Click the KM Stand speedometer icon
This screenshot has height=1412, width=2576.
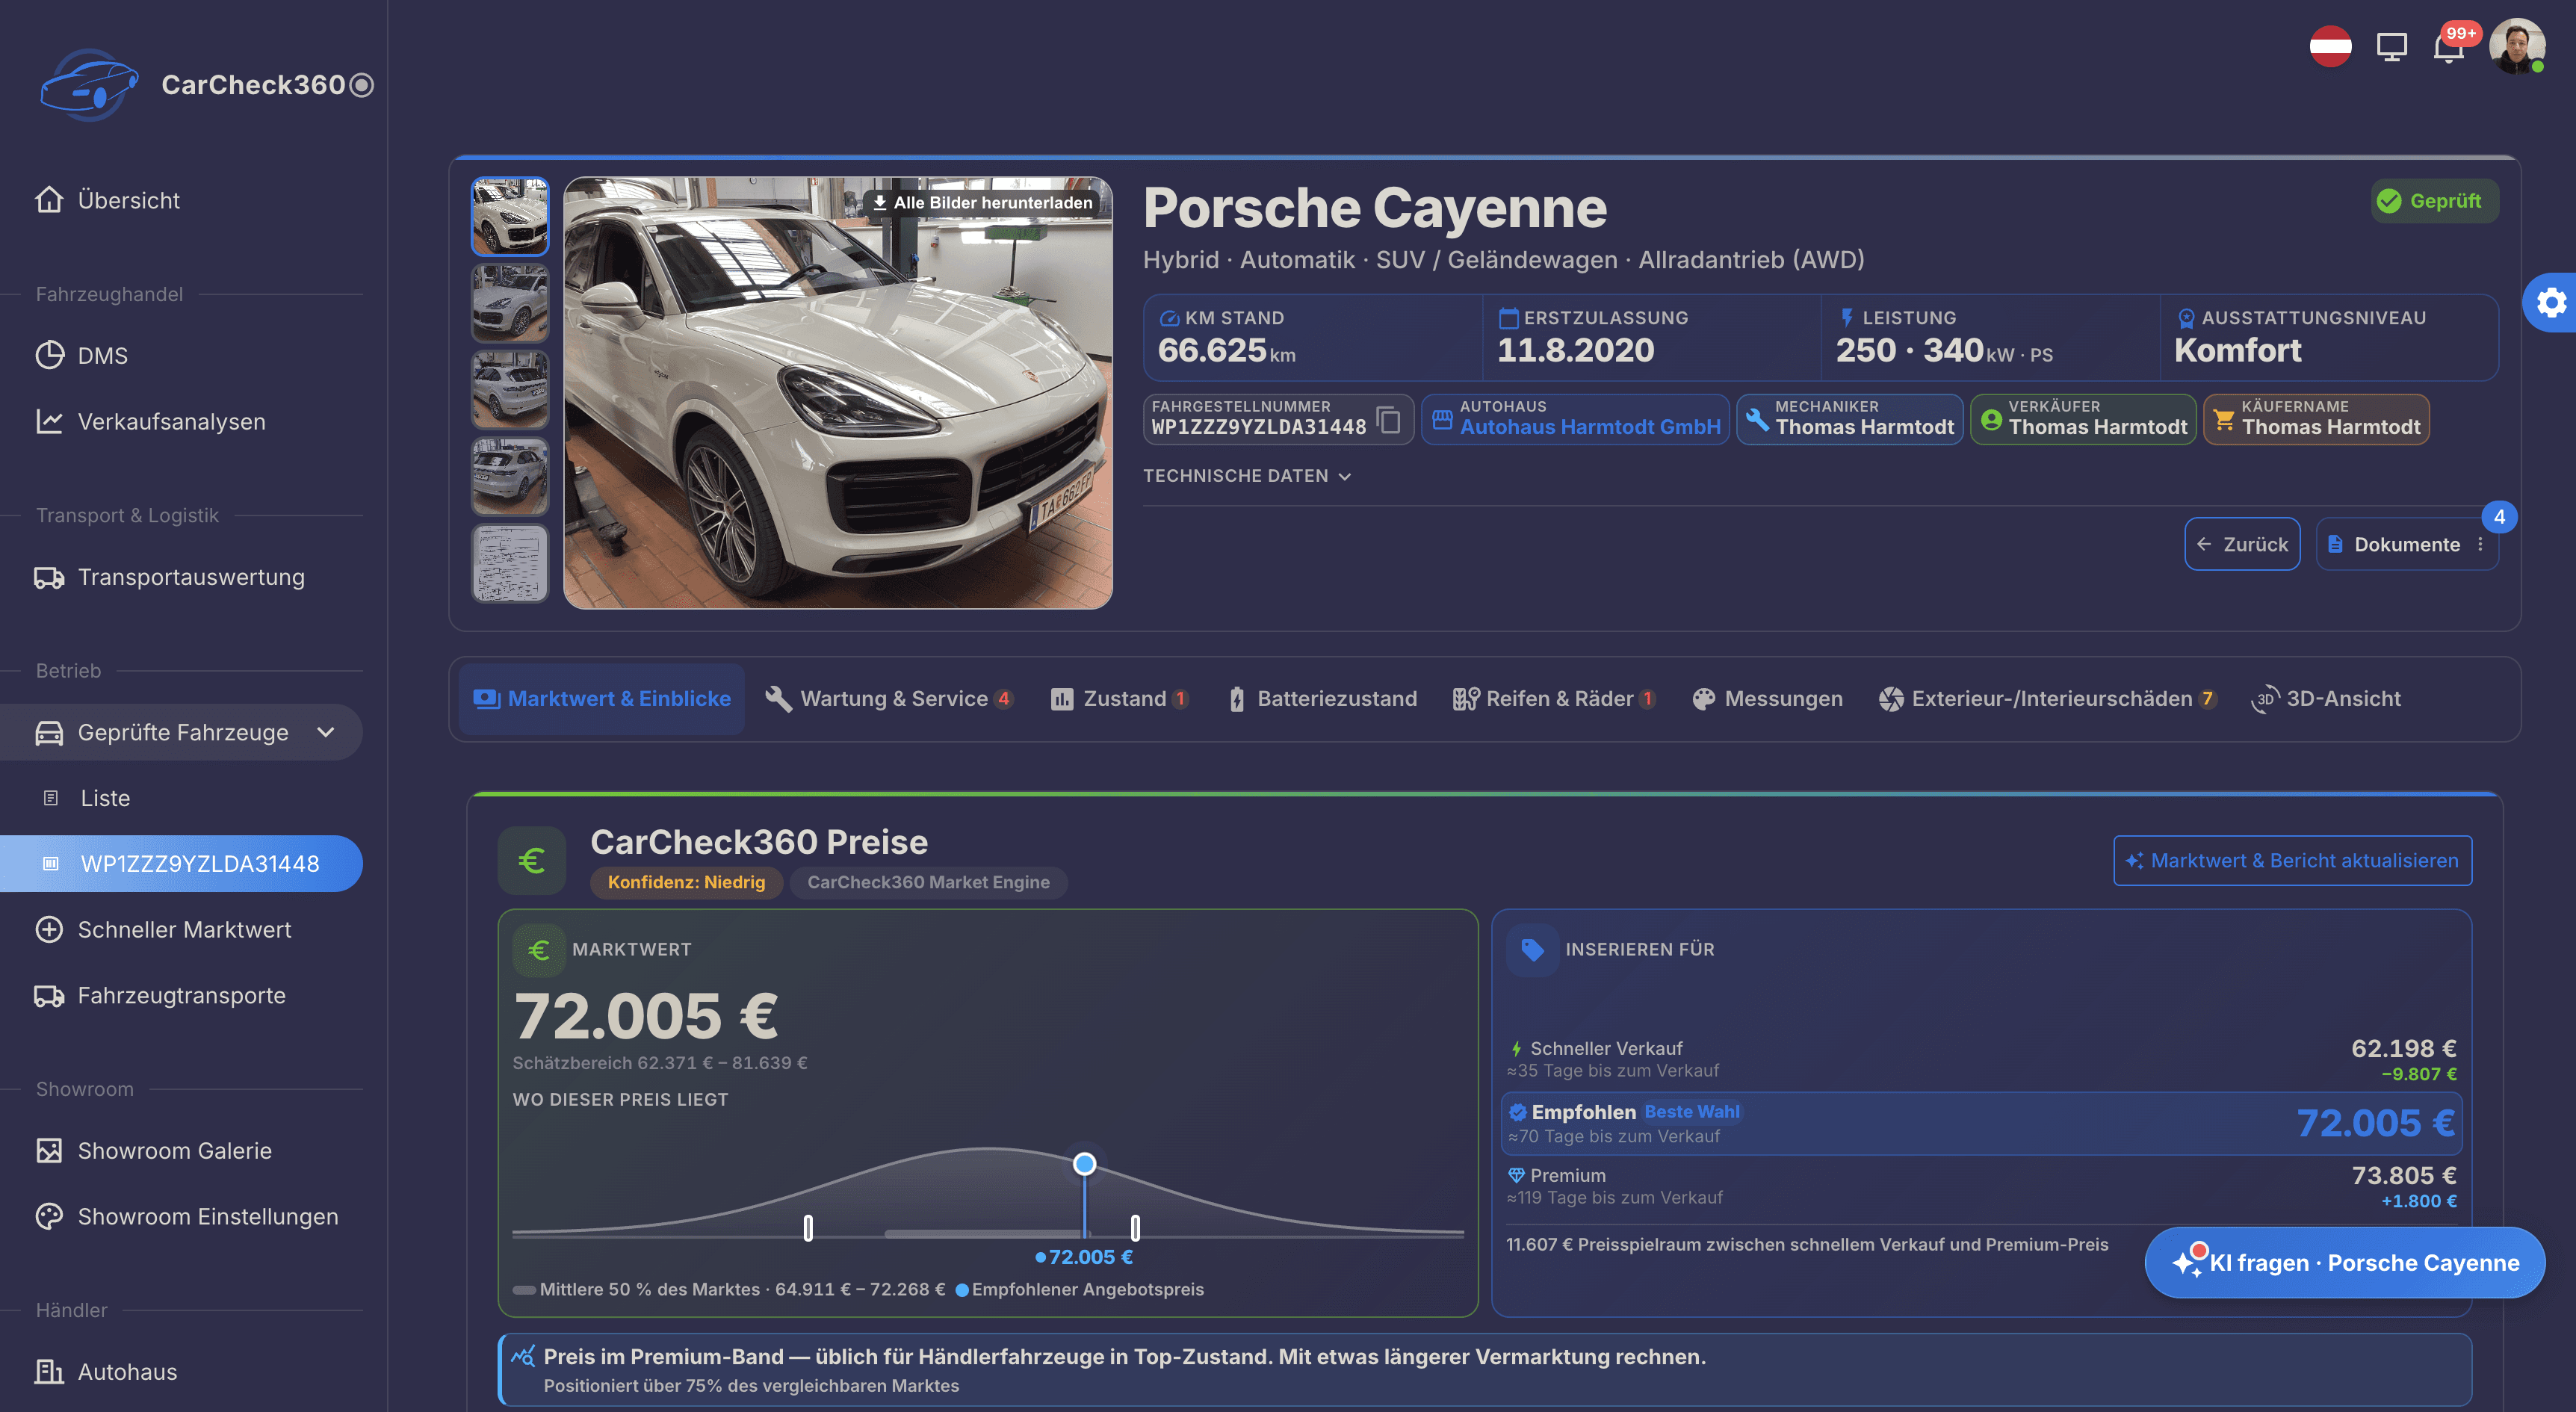1169,318
